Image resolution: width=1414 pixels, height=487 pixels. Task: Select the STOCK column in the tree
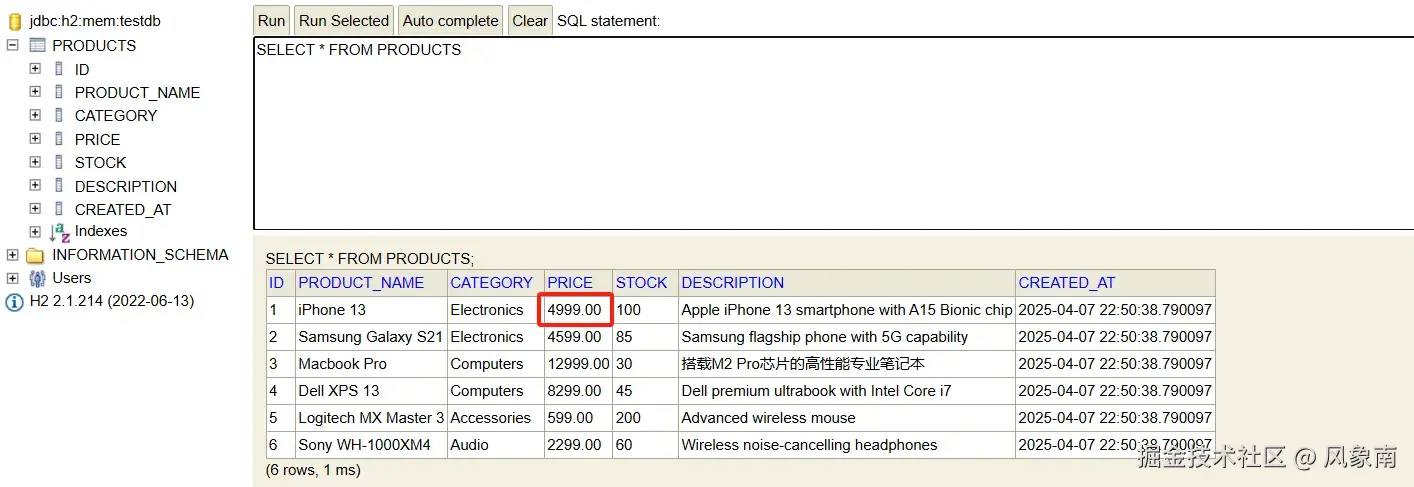(x=100, y=162)
